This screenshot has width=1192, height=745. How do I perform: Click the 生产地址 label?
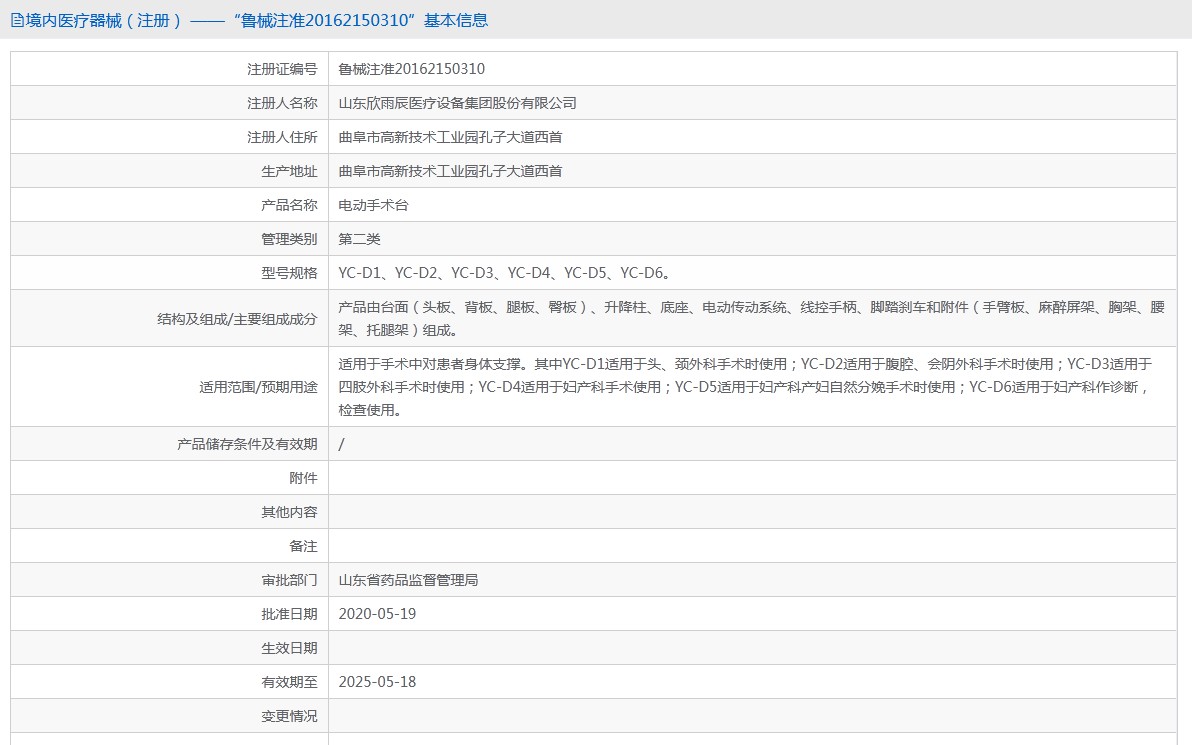coord(289,172)
